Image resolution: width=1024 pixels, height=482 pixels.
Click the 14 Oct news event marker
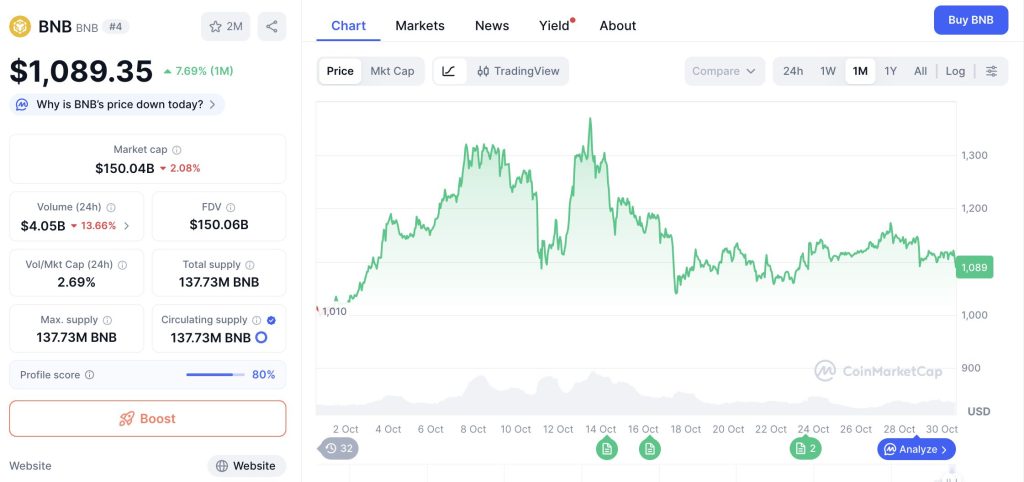click(x=606, y=448)
